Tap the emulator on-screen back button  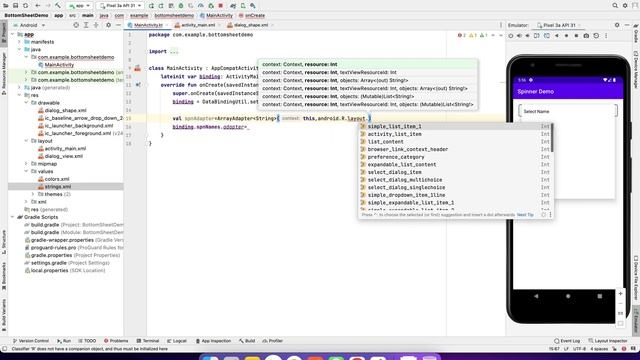click(536, 296)
